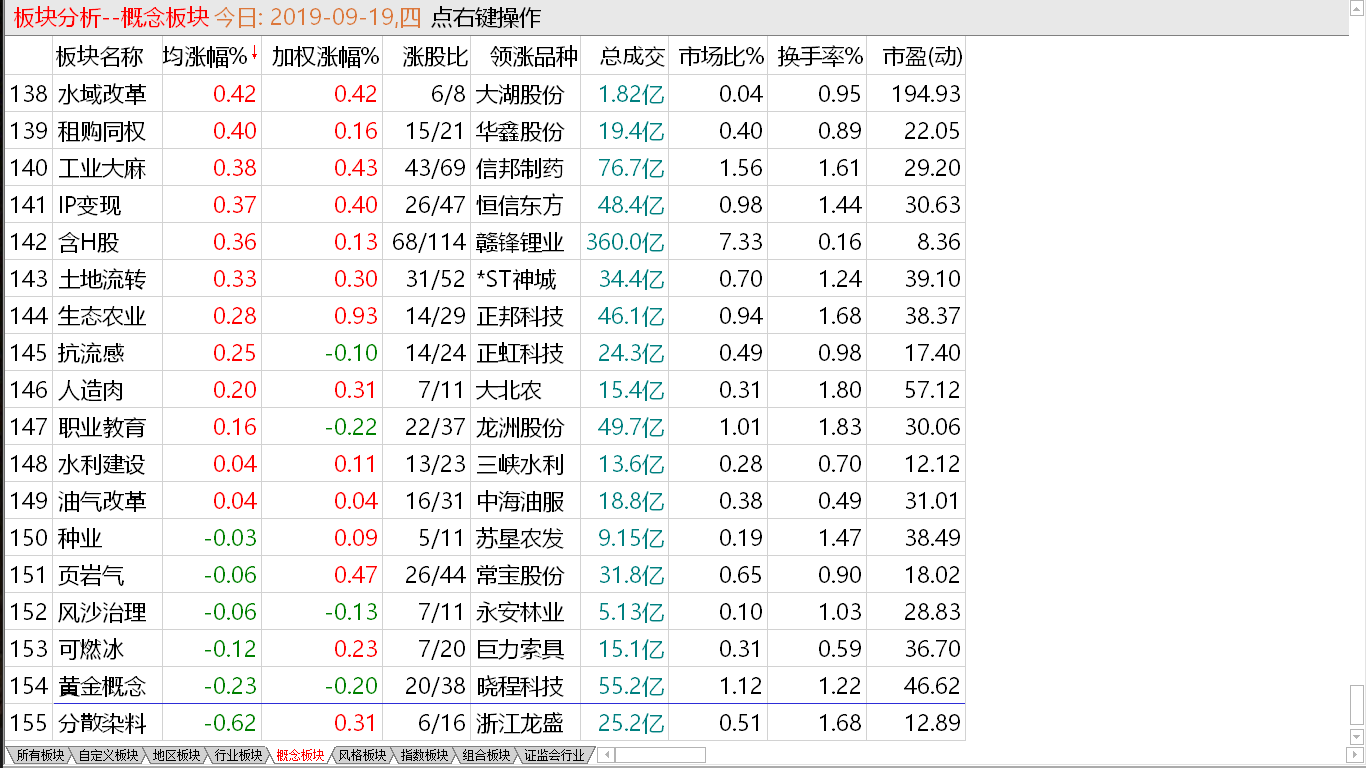This screenshot has height=768, width=1366.
Task: Select the 地区板块 tab
Action: pyautogui.click(x=176, y=755)
